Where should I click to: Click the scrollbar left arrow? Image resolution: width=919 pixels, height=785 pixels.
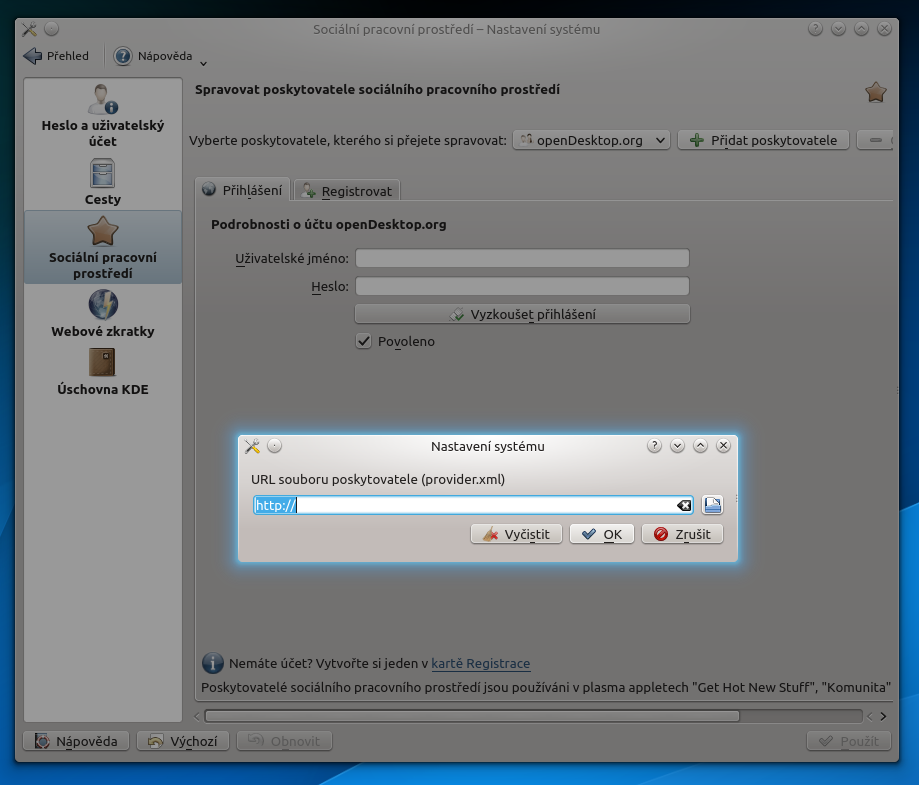(x=197, y=716)
